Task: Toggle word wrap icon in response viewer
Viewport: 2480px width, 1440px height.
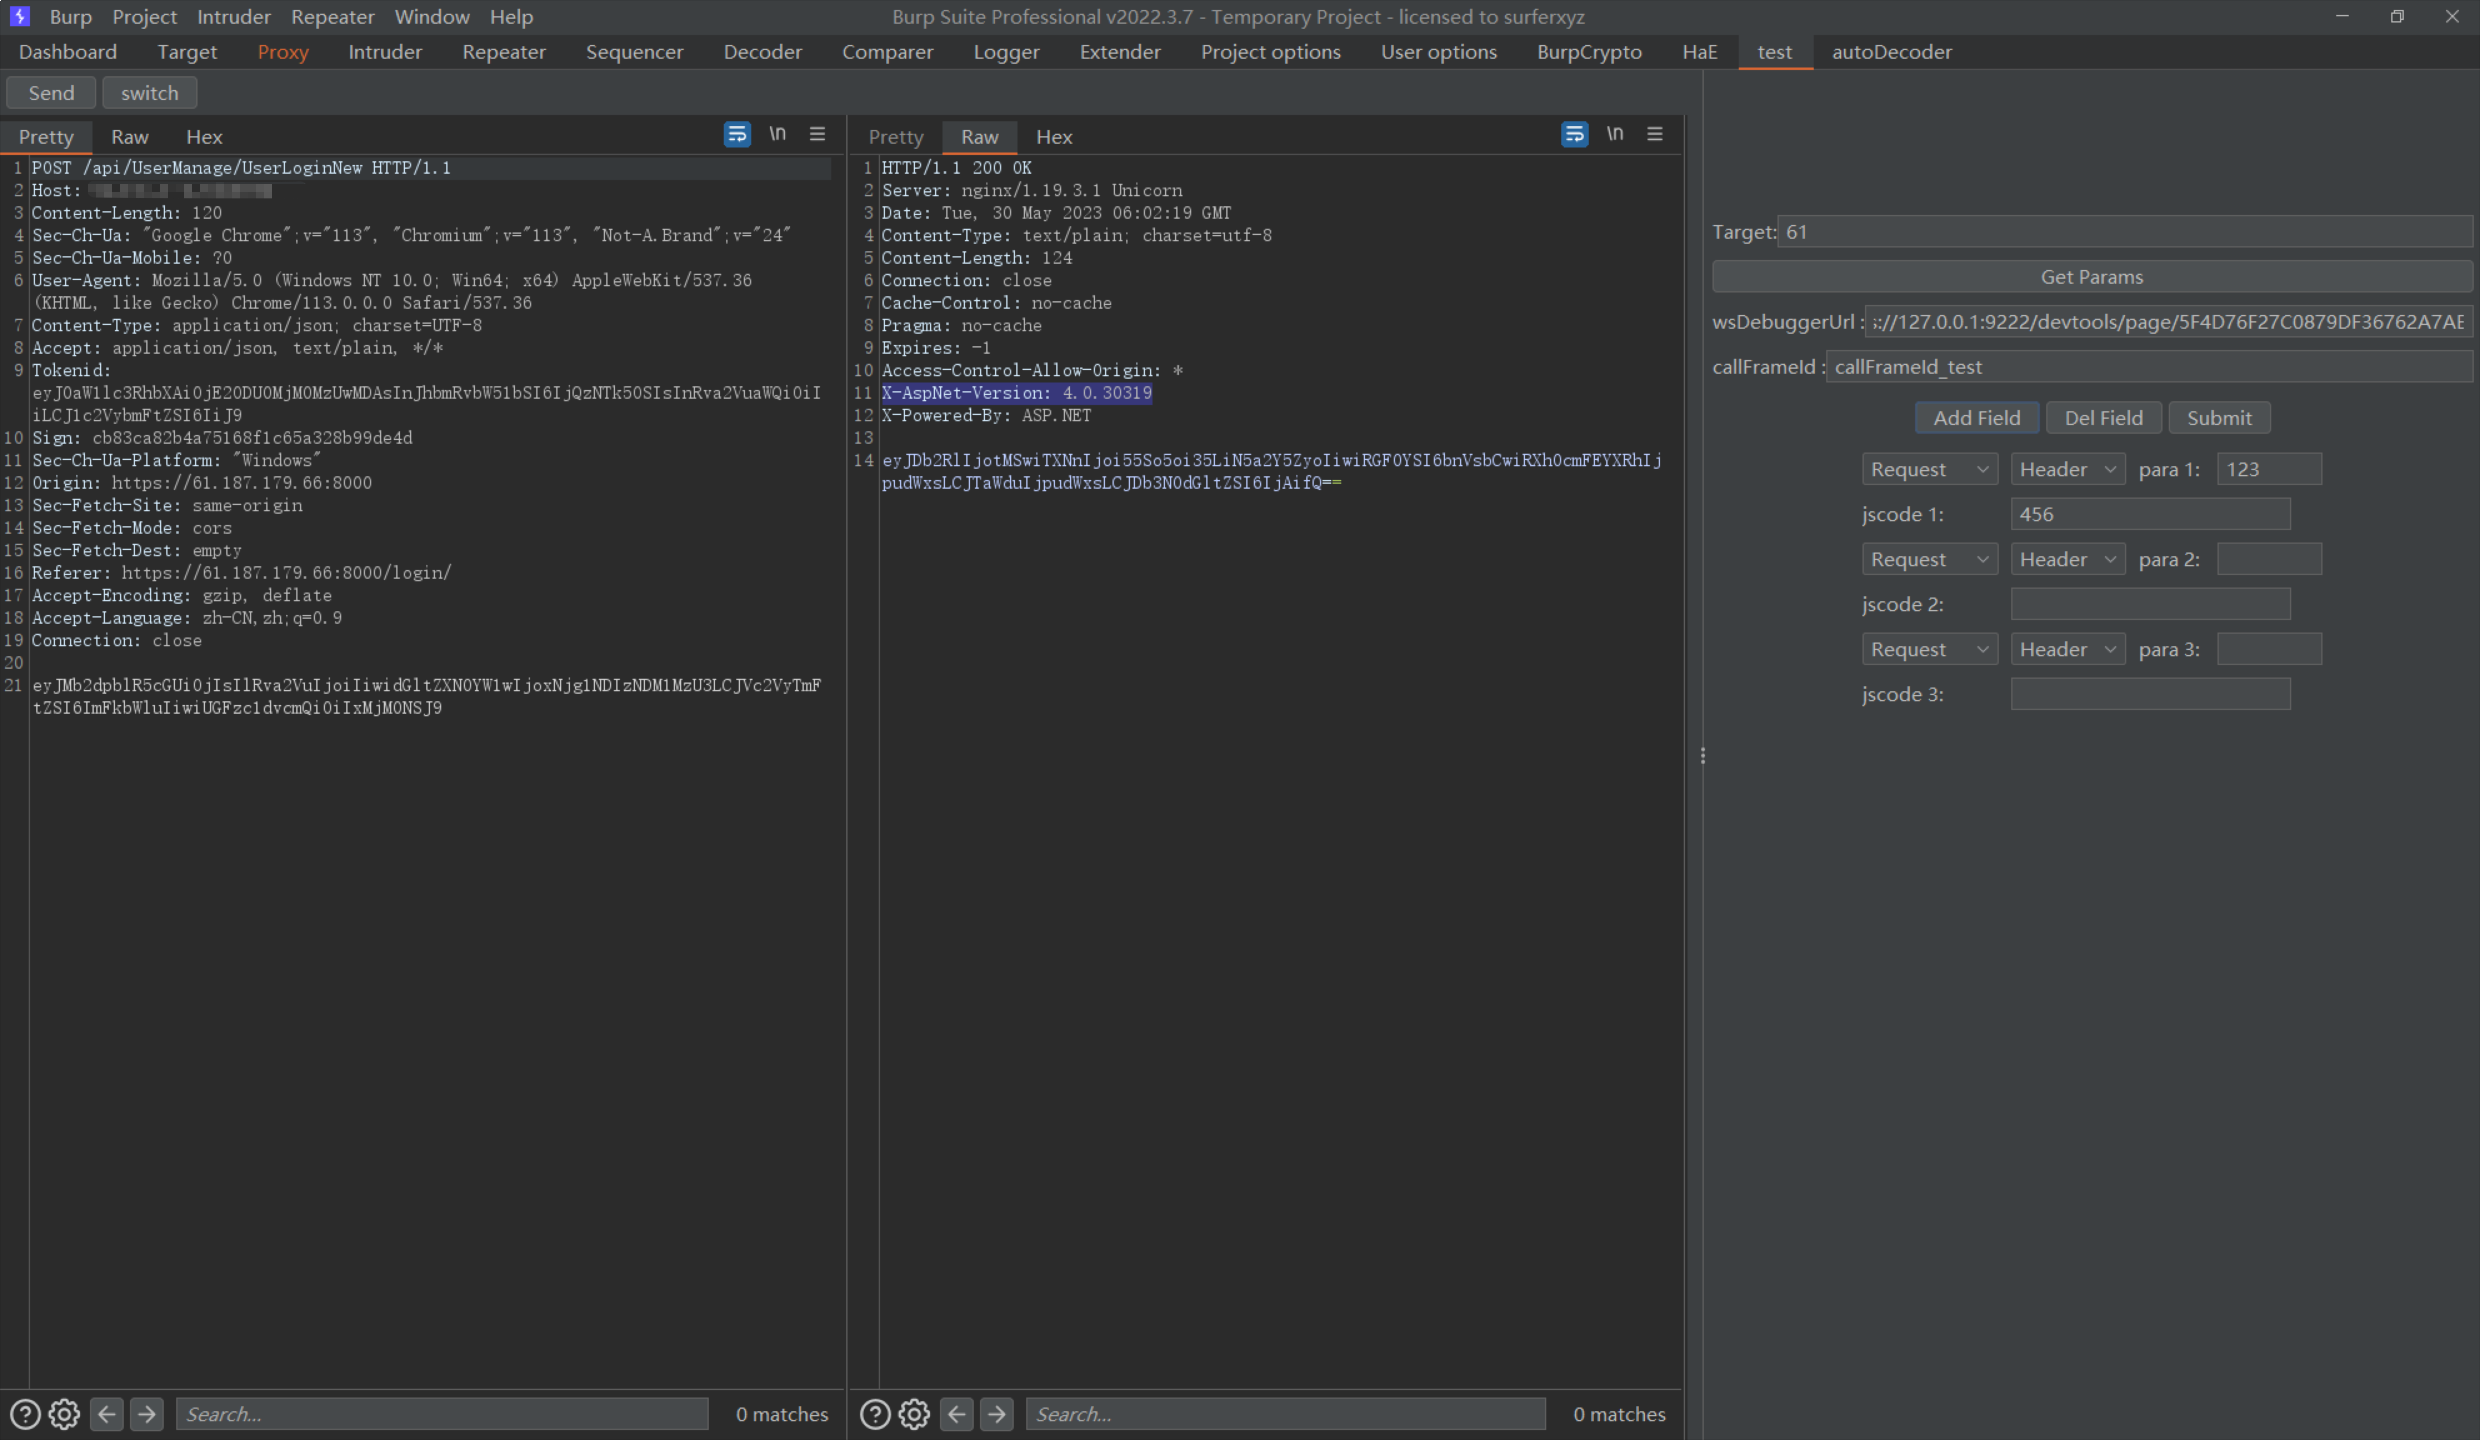Action: (x=1574, y=134)
